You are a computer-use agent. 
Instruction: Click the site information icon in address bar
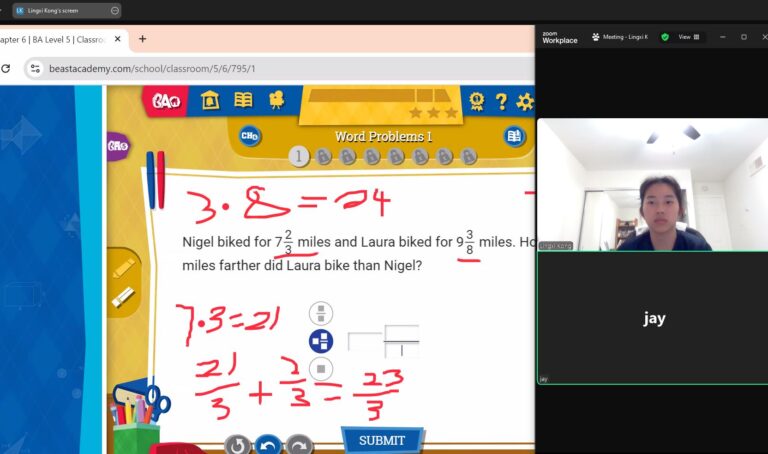click(35, 69)
